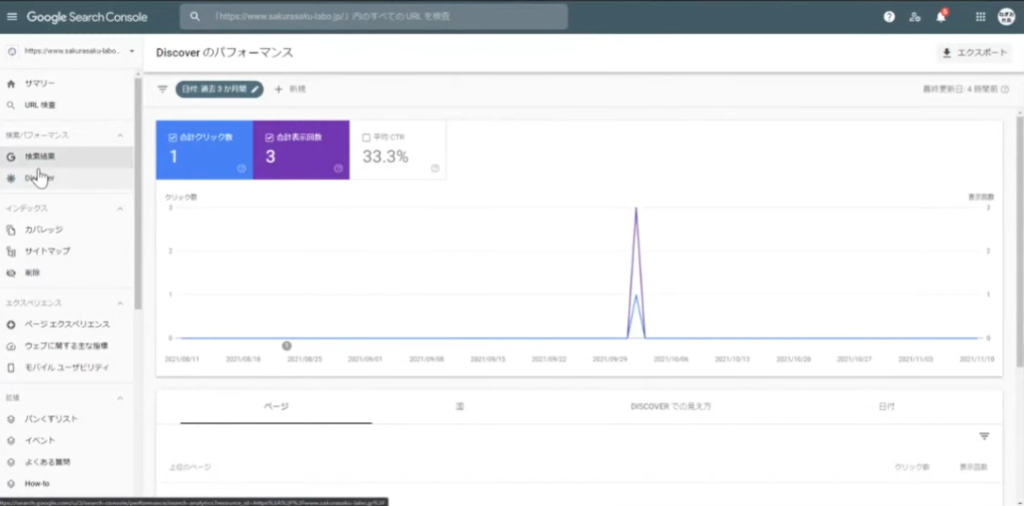Open ウェブに関する主な指標 report
Viewport: 1024px width, 506px height.
(x=67, y=346)
